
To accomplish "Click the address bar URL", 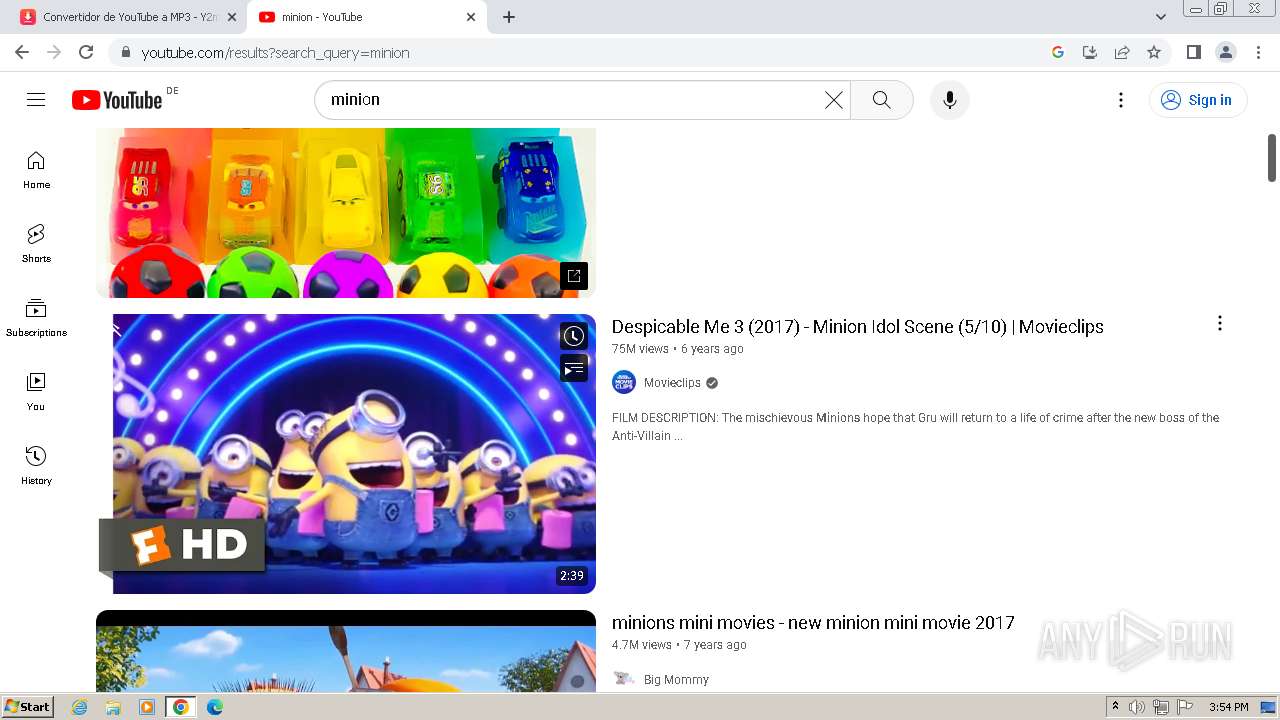I will click(275, 53).
